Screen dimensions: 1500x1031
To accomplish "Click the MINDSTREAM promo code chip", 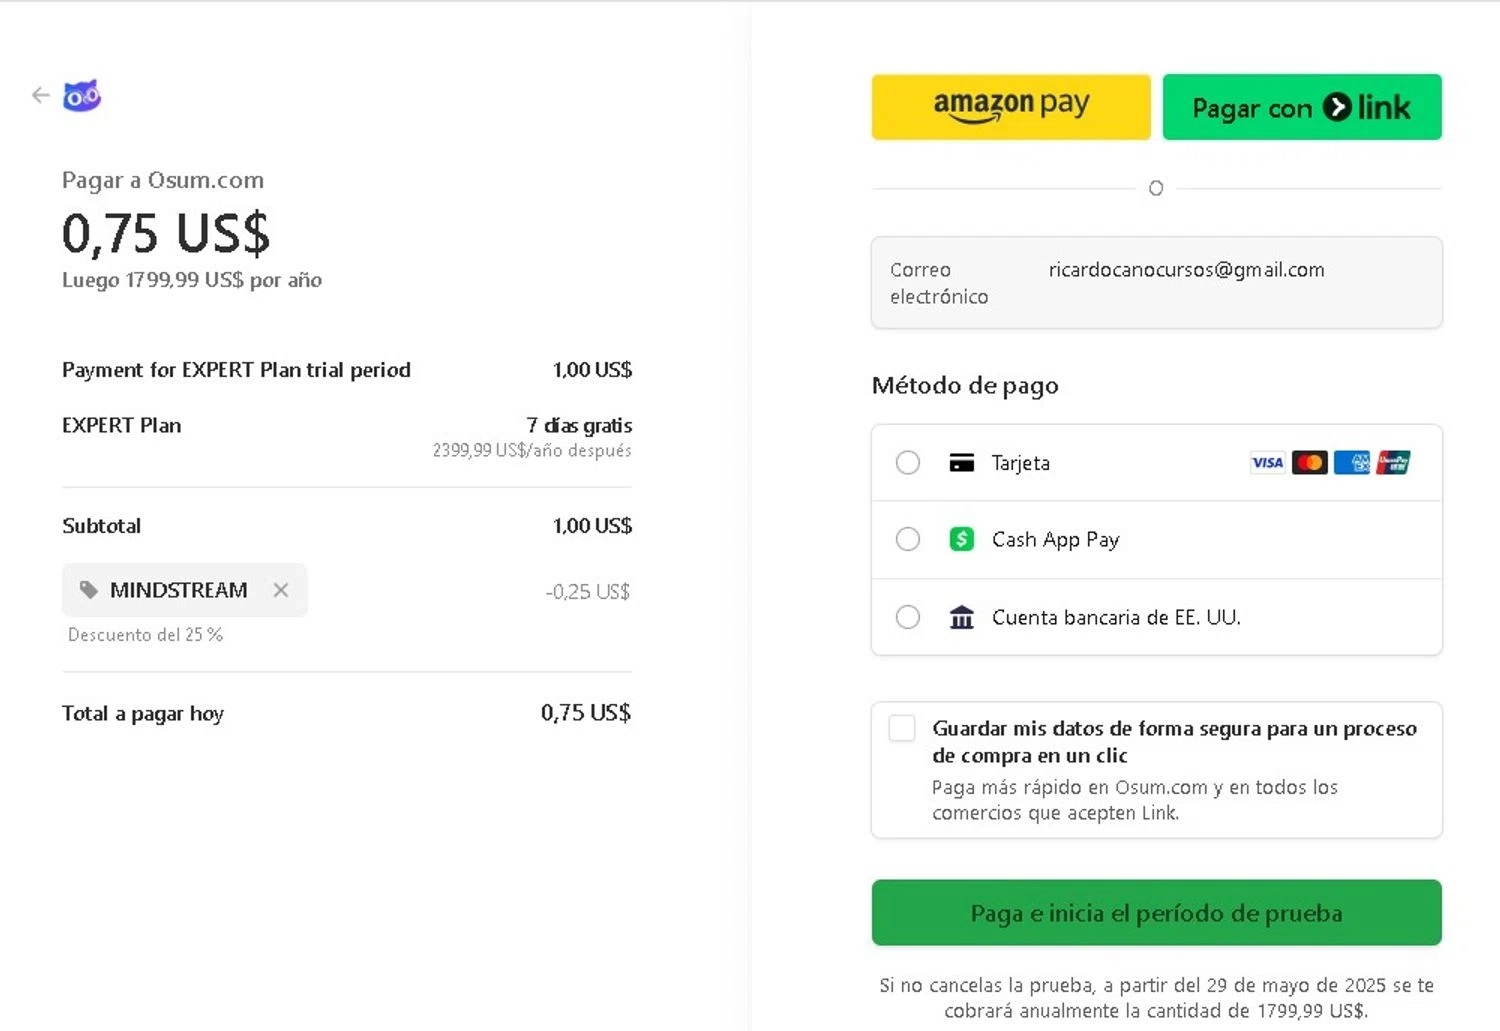I will (178, 590).
